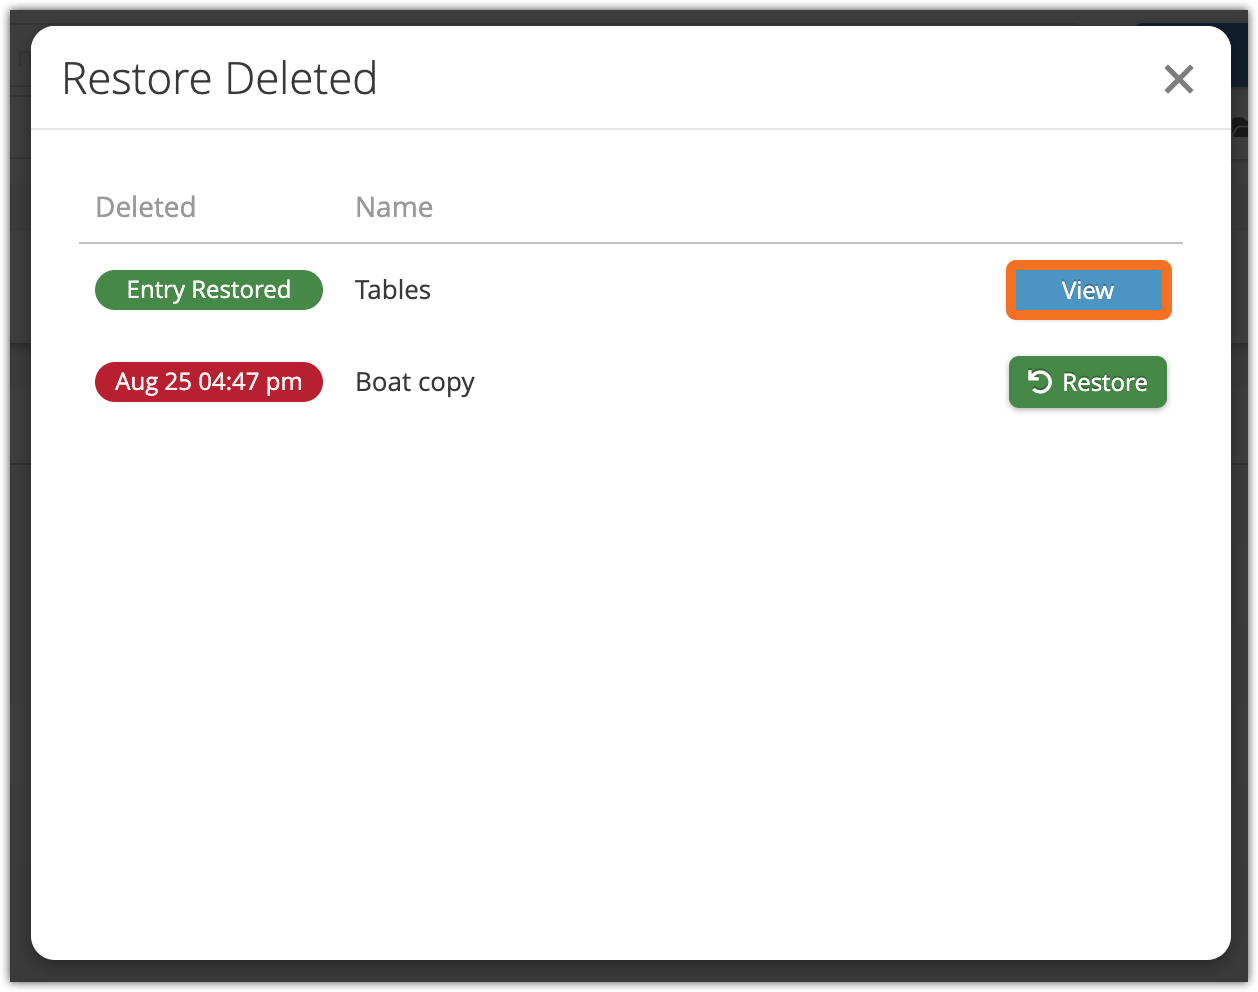
Task: Click the circular arrow icon on Restore
Action: [1040, 382]
